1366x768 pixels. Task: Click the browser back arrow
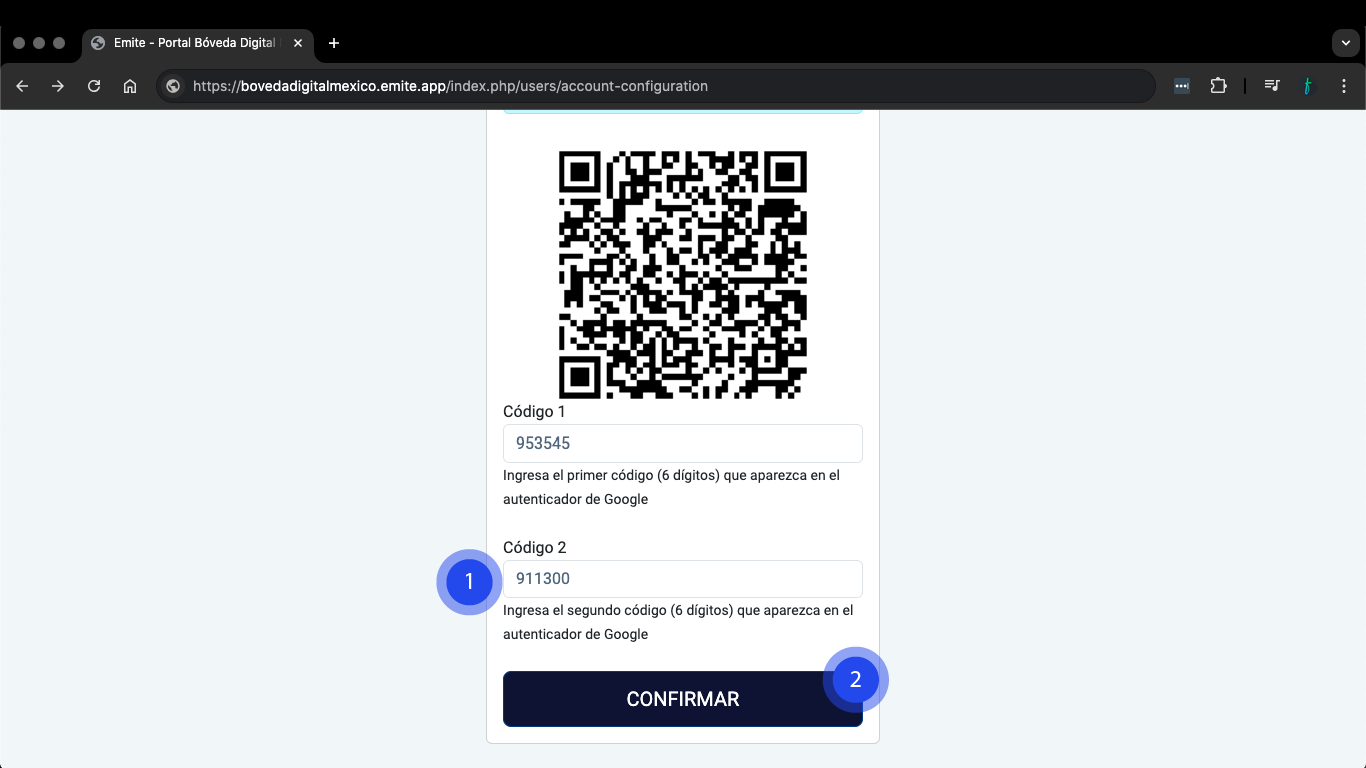(x=22, y=86)
